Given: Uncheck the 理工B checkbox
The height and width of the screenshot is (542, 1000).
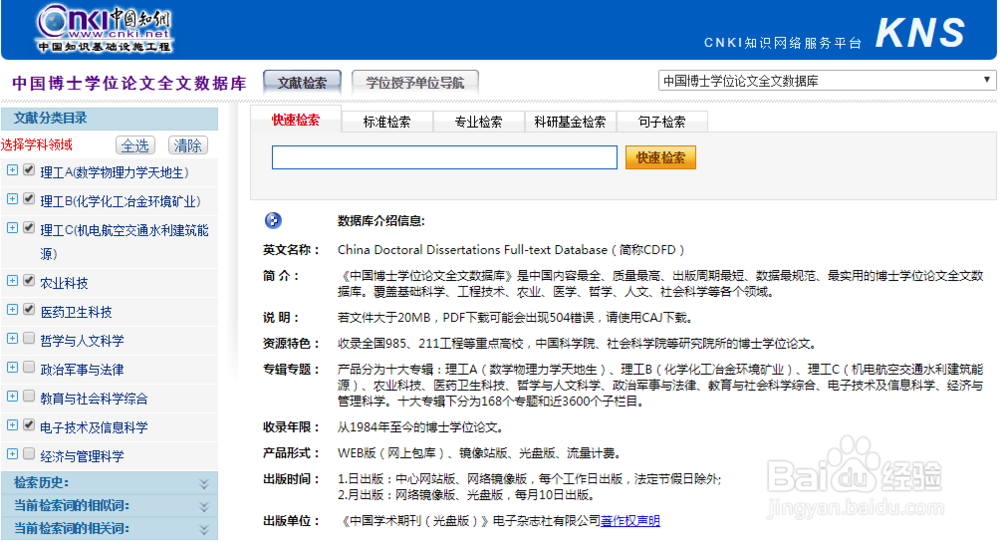Looking at the screenshot, I should [x=29, y=198].
